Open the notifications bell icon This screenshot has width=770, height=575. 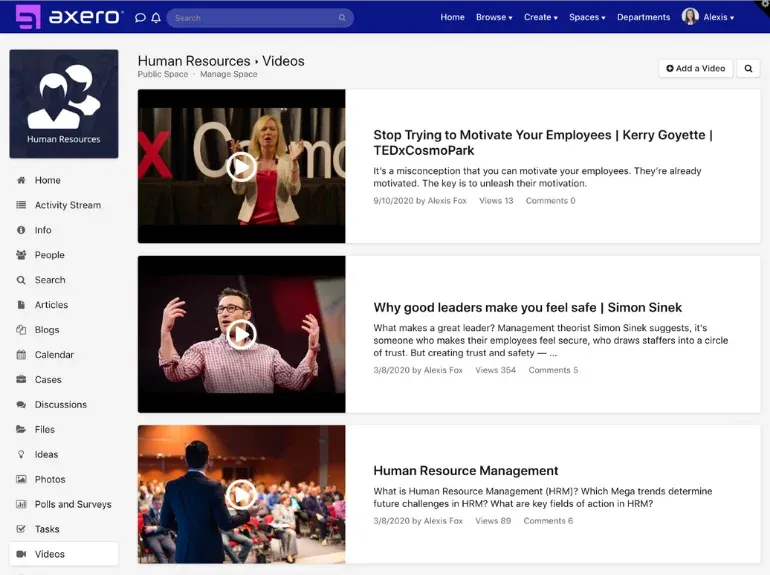pos(156,18)
